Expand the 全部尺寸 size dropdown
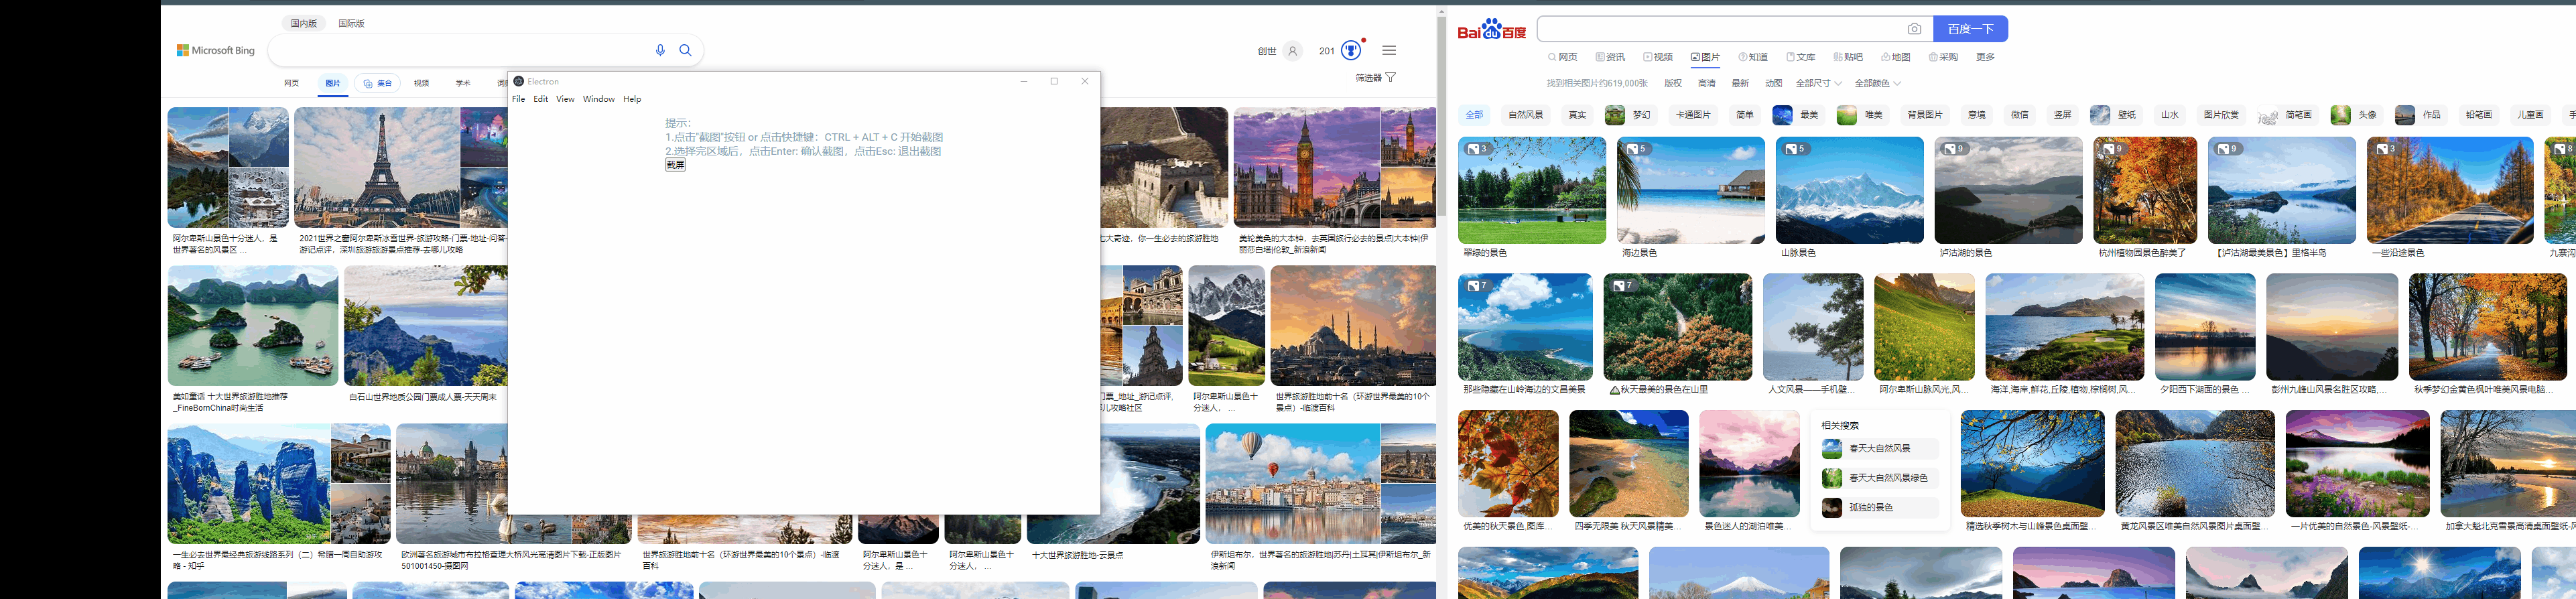Screen dimensions: 2576x599 tap(1818, 83)
